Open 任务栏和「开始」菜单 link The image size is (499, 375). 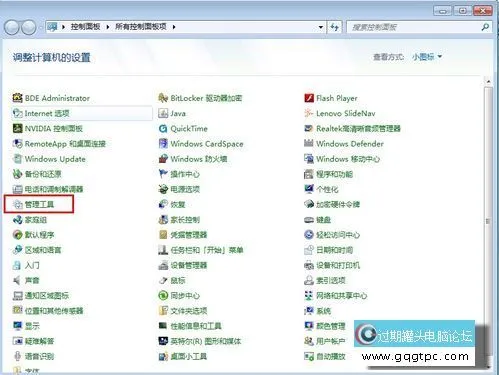tap(207, 250)
